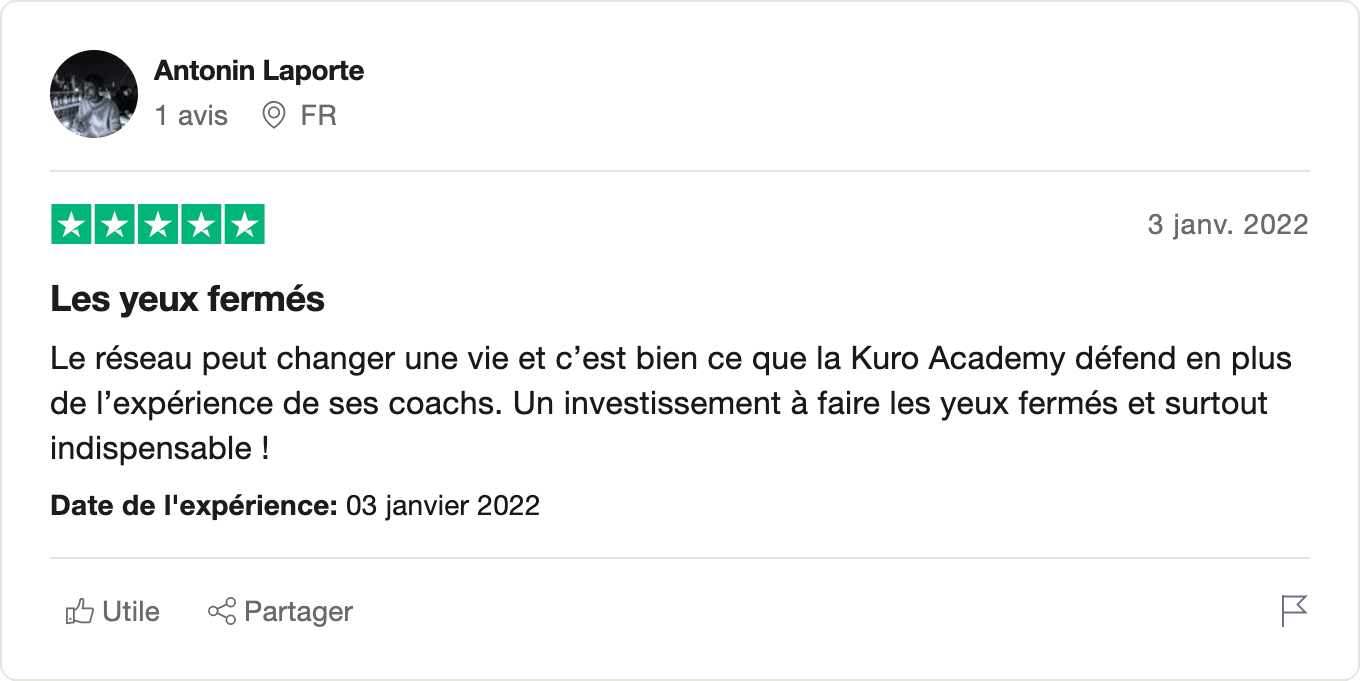The image size is (1360, 681).
Task: Open Antonin Laporte's profile picture
Action: (x=94, y=94)
